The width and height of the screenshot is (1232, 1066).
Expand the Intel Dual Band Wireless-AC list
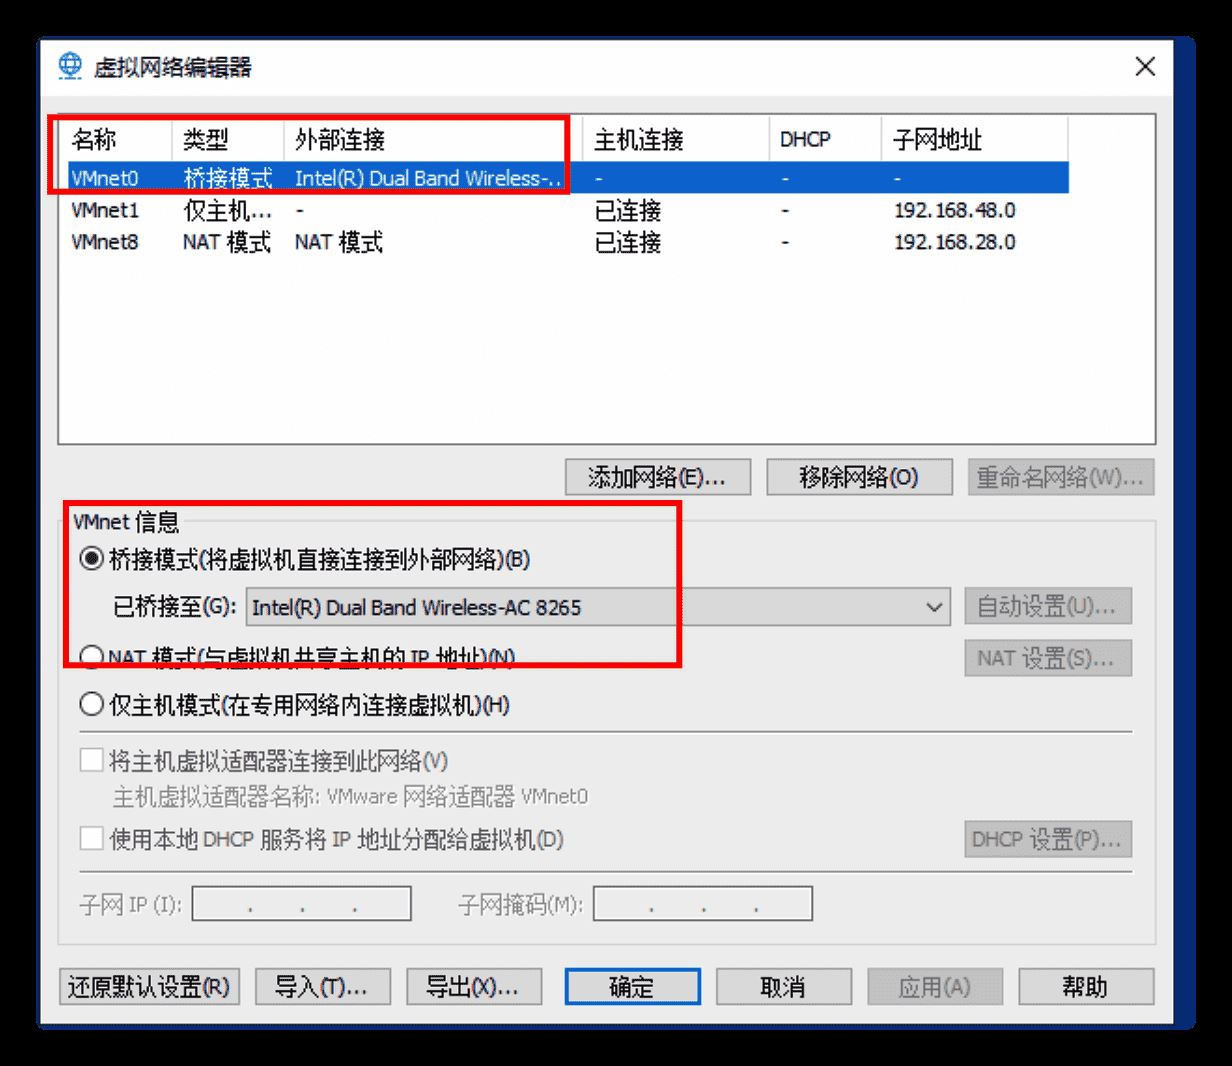point(936,605)
